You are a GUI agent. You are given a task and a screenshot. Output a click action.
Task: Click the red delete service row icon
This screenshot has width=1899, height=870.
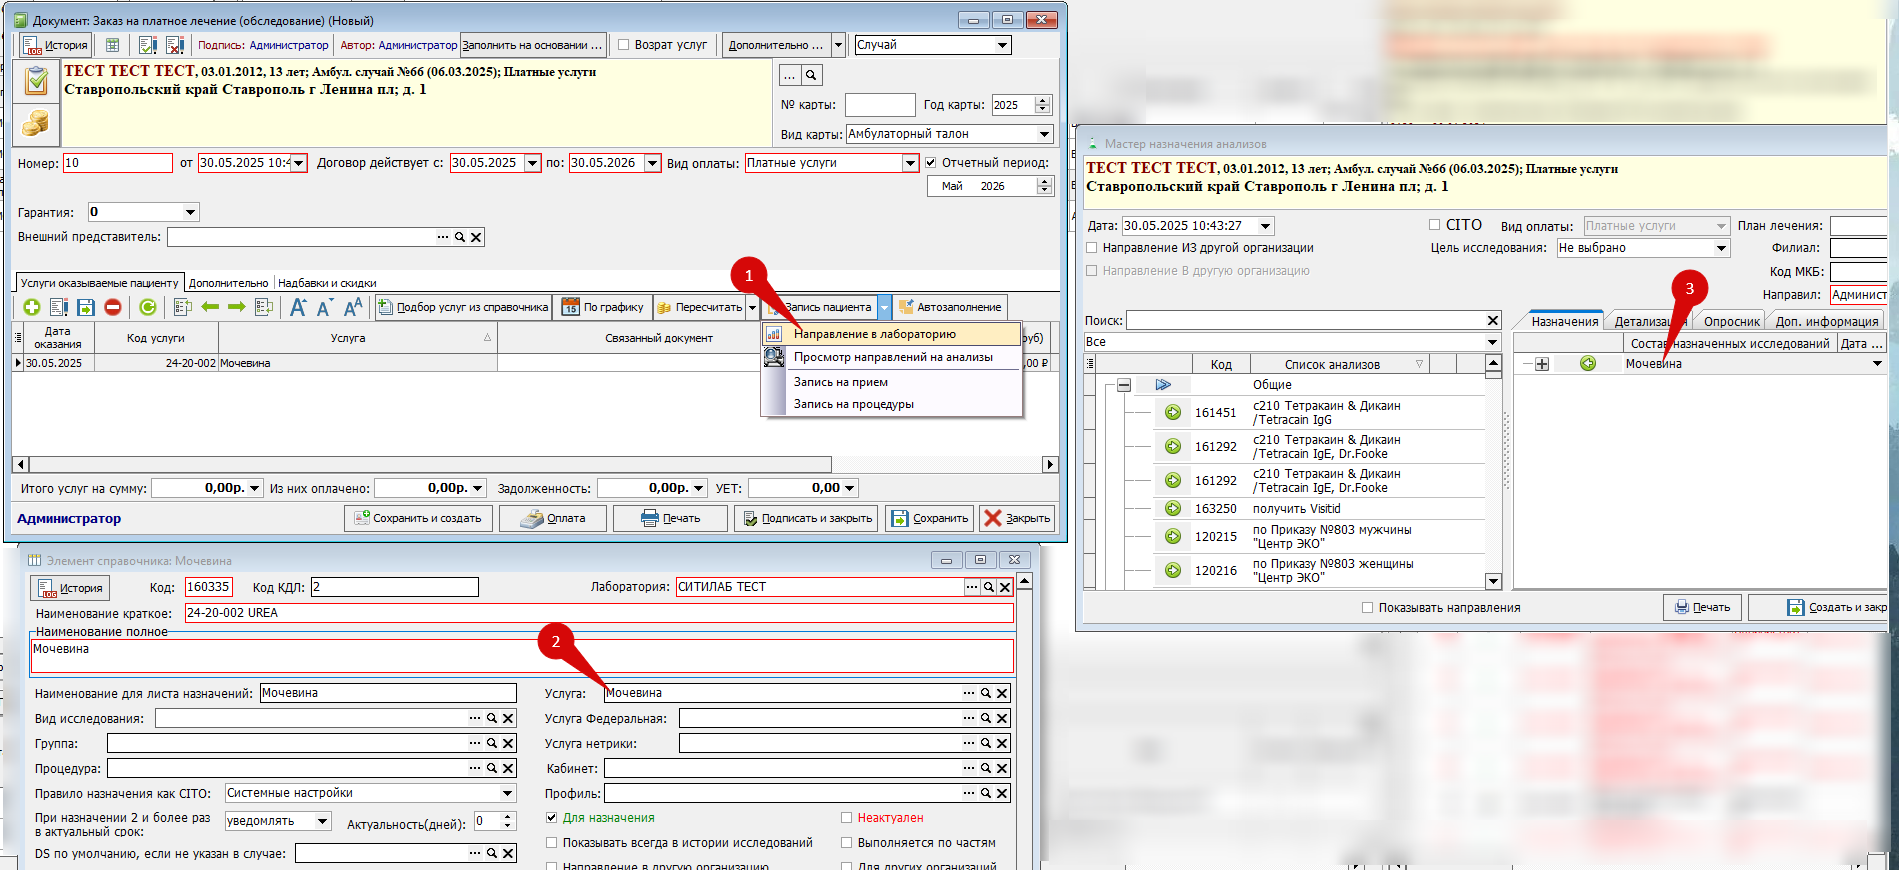[113, 307]
